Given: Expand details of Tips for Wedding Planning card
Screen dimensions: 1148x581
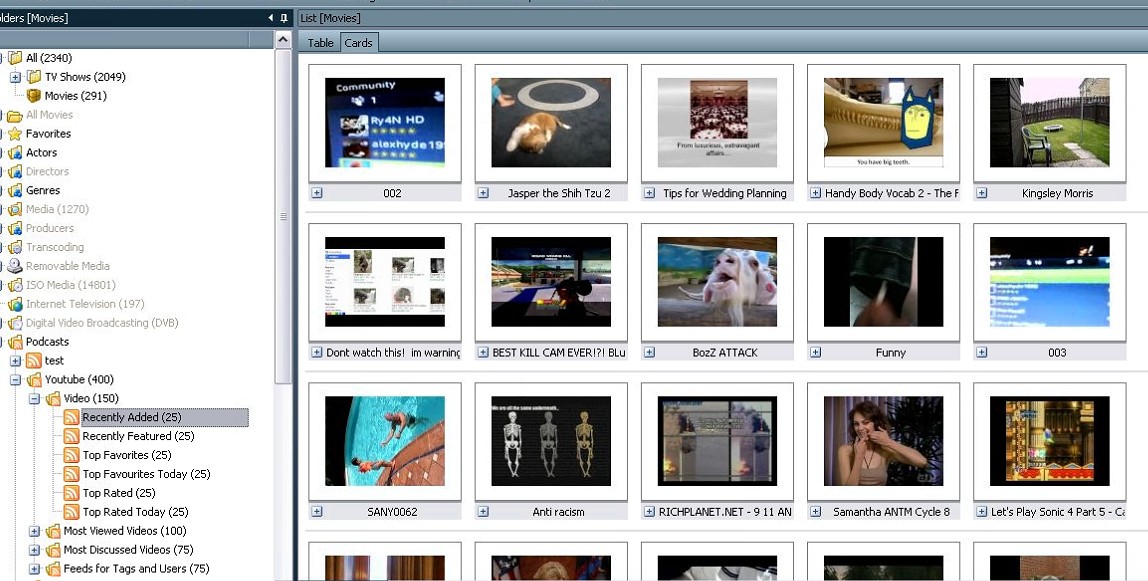Looking at the screenshot, I should [x=649, y=193].
